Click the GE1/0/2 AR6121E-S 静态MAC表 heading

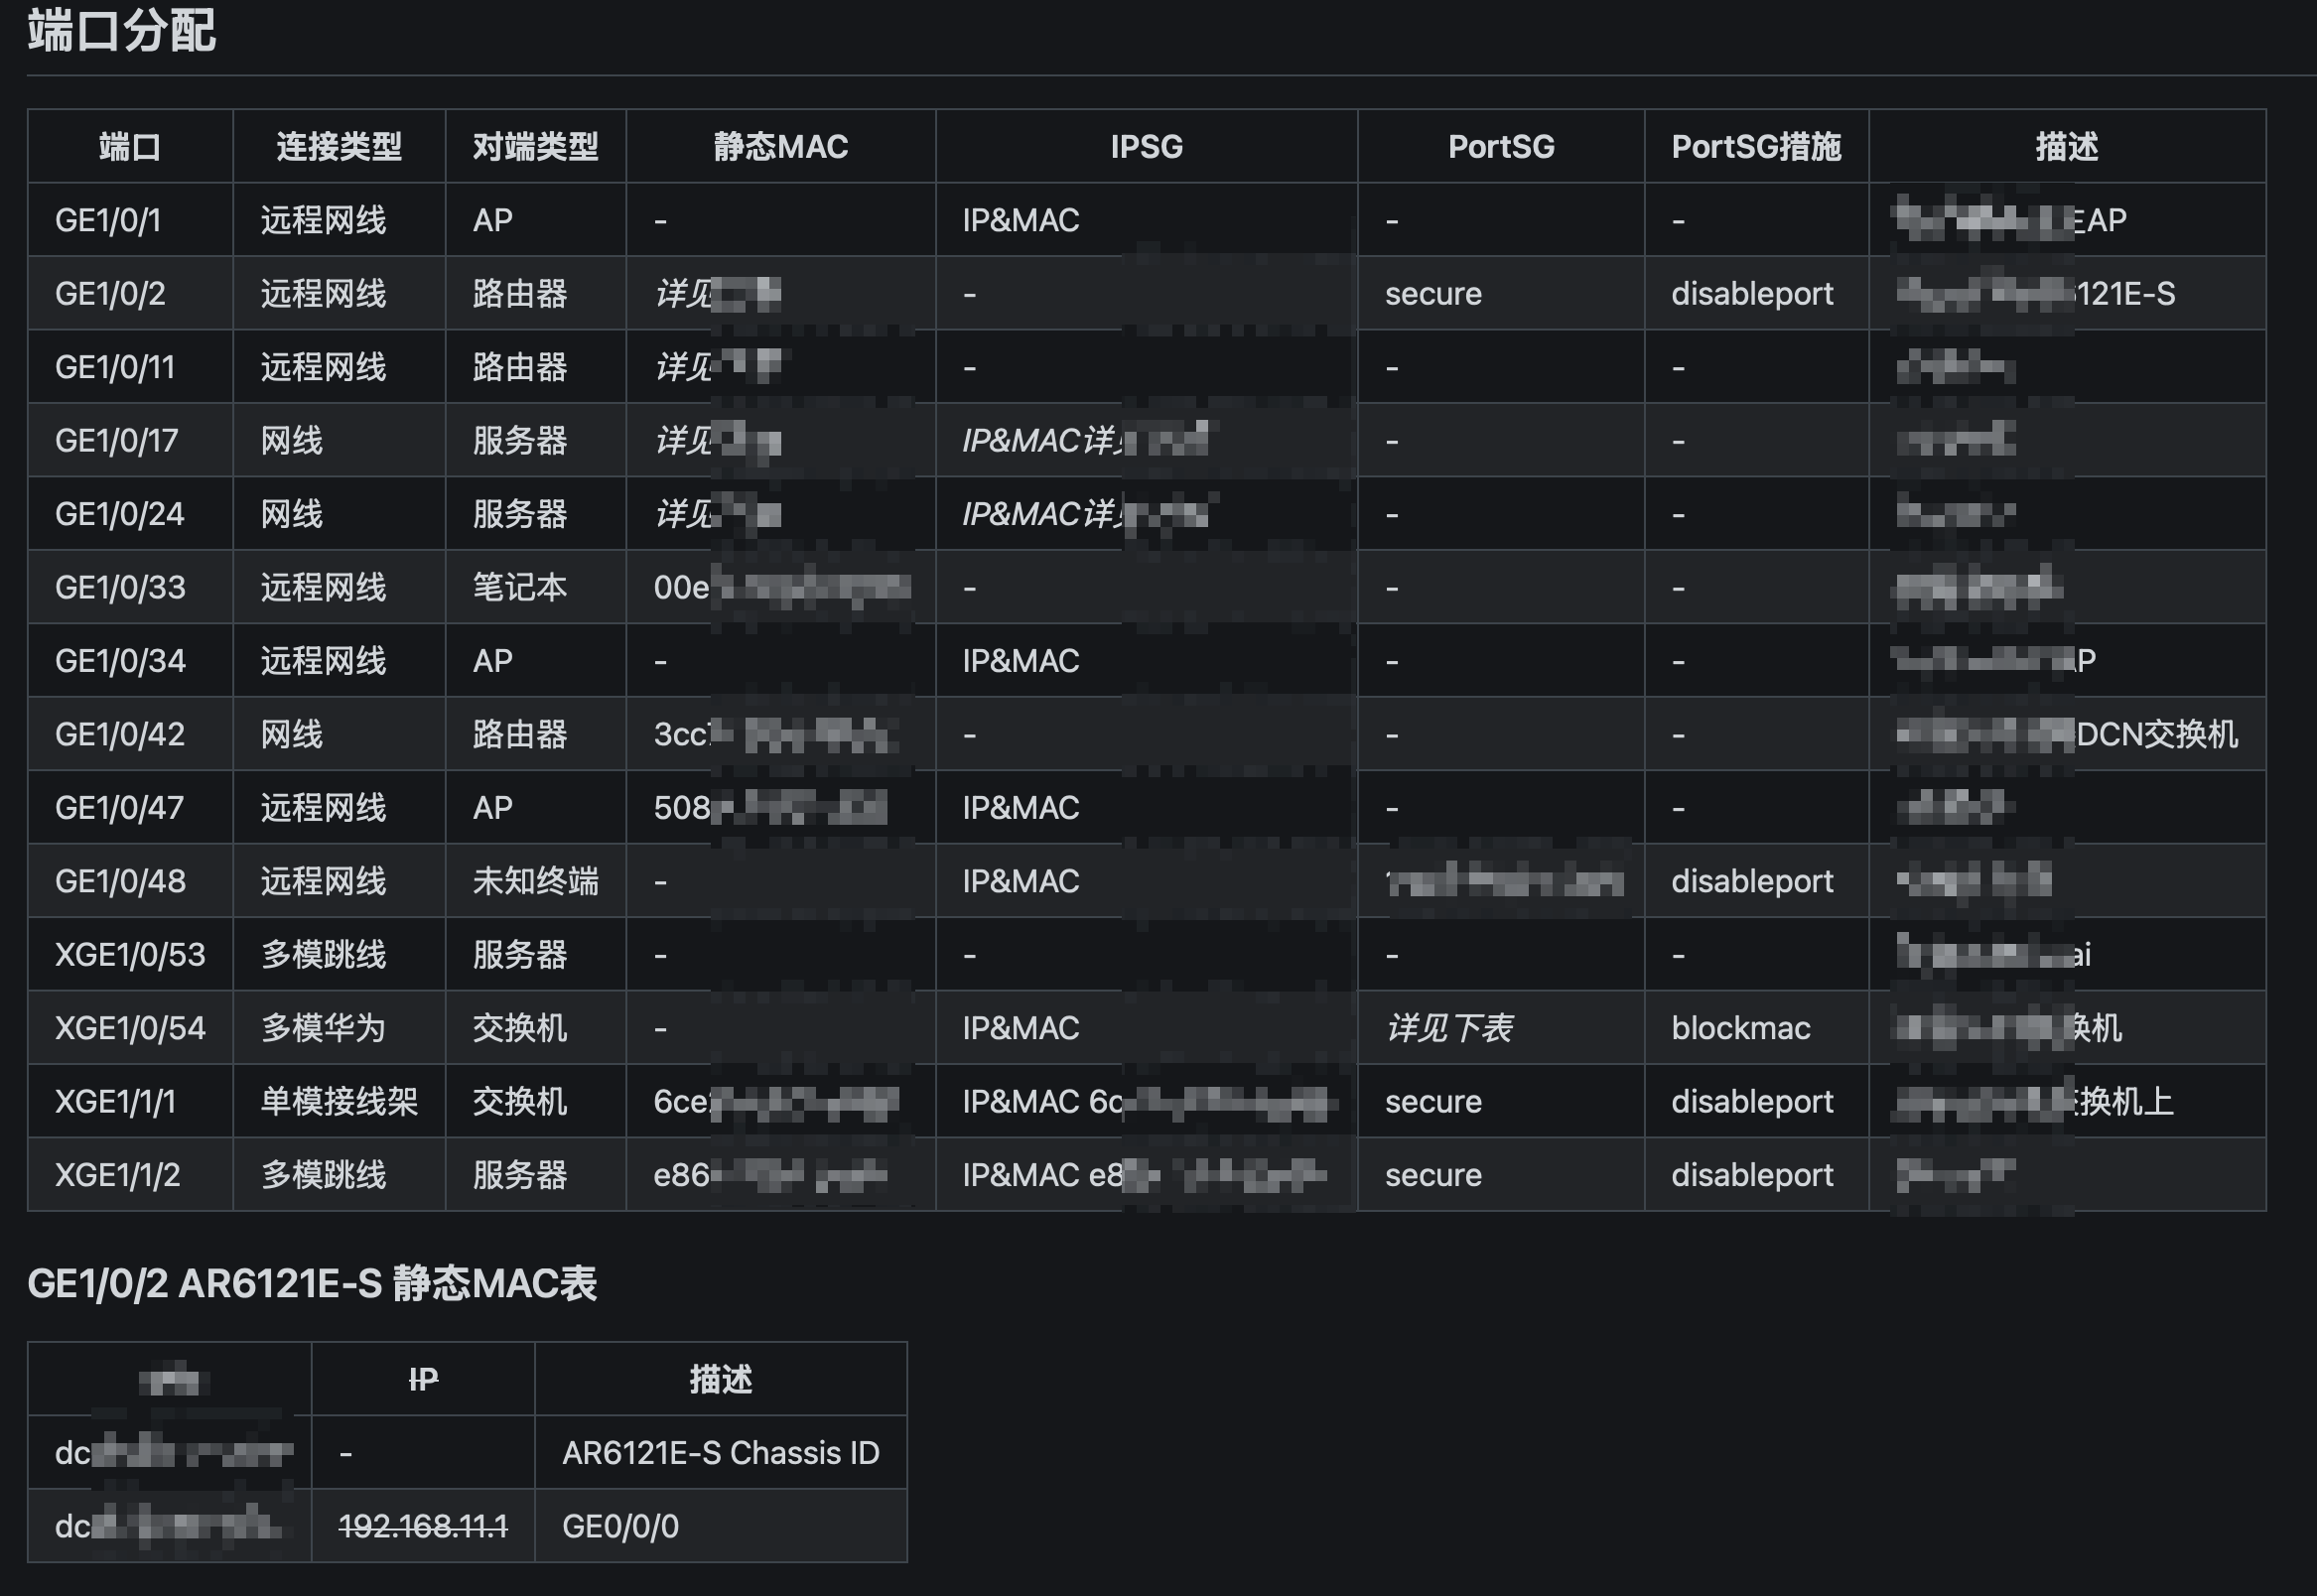312,1284
